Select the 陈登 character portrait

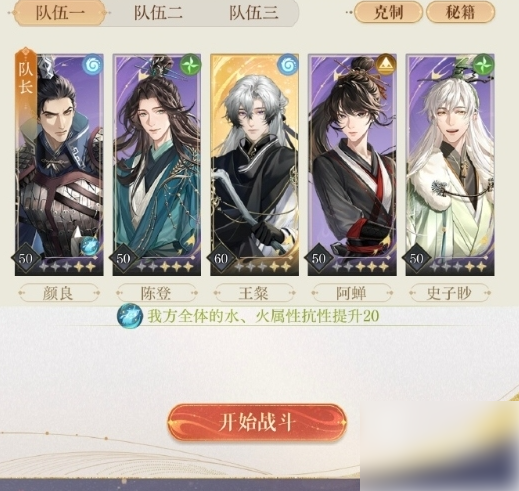pyautogui.click(x=157, y=165)
